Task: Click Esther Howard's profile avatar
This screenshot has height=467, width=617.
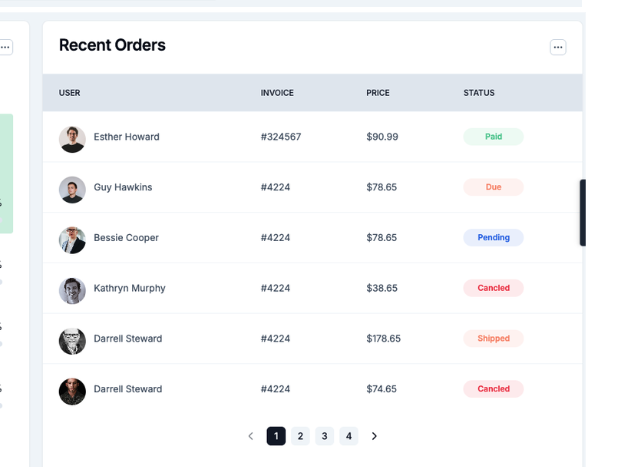Action: pyautogui.click(x=72, y=138)
